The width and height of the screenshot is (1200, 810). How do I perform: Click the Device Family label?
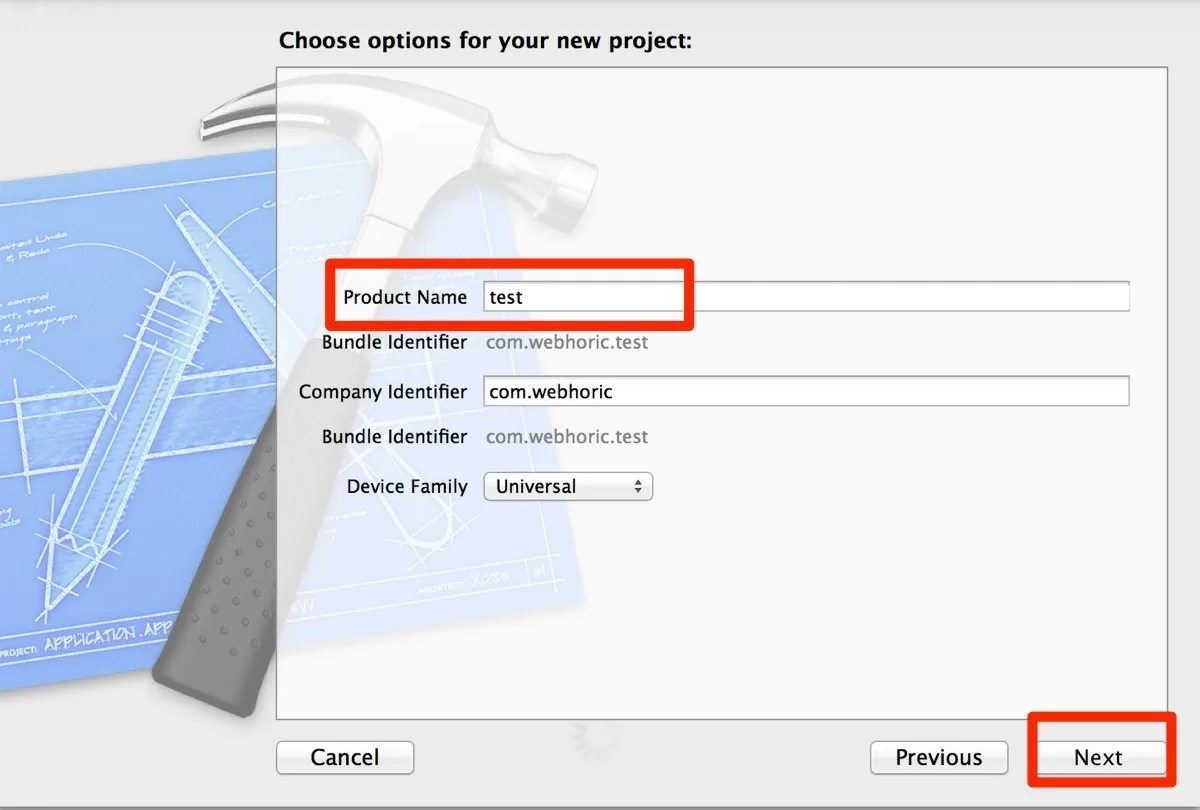click(x=407, y=487)
